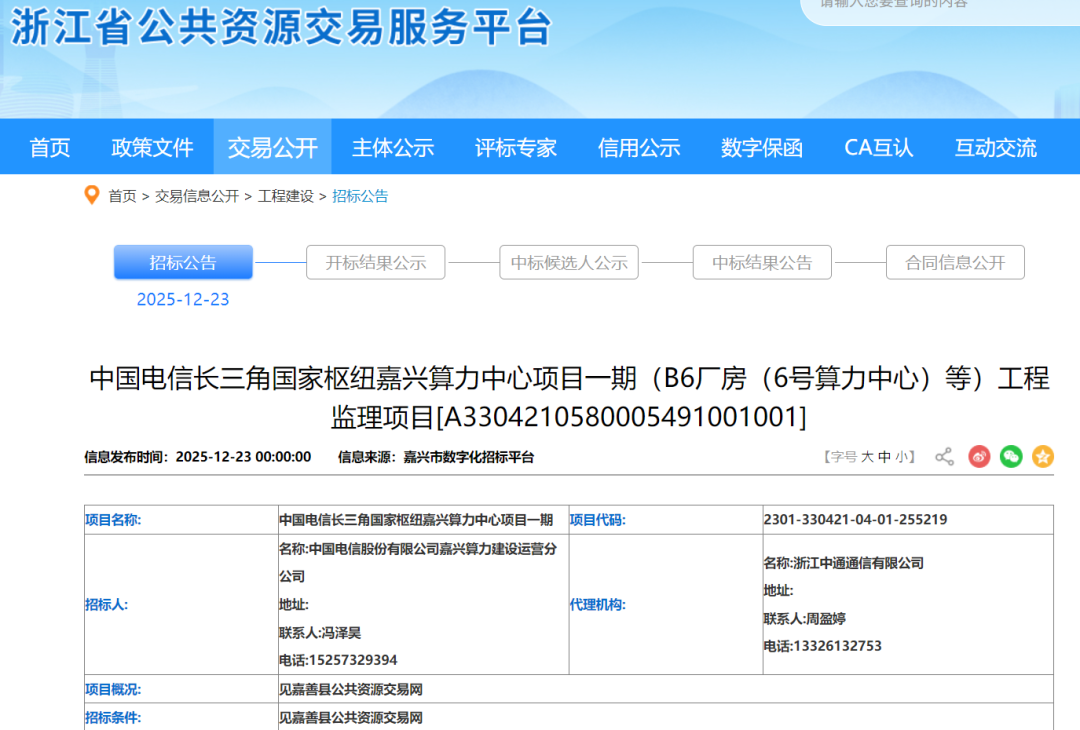Share the notice to Weibo
1080x730 pixels.
pos(979,457)
